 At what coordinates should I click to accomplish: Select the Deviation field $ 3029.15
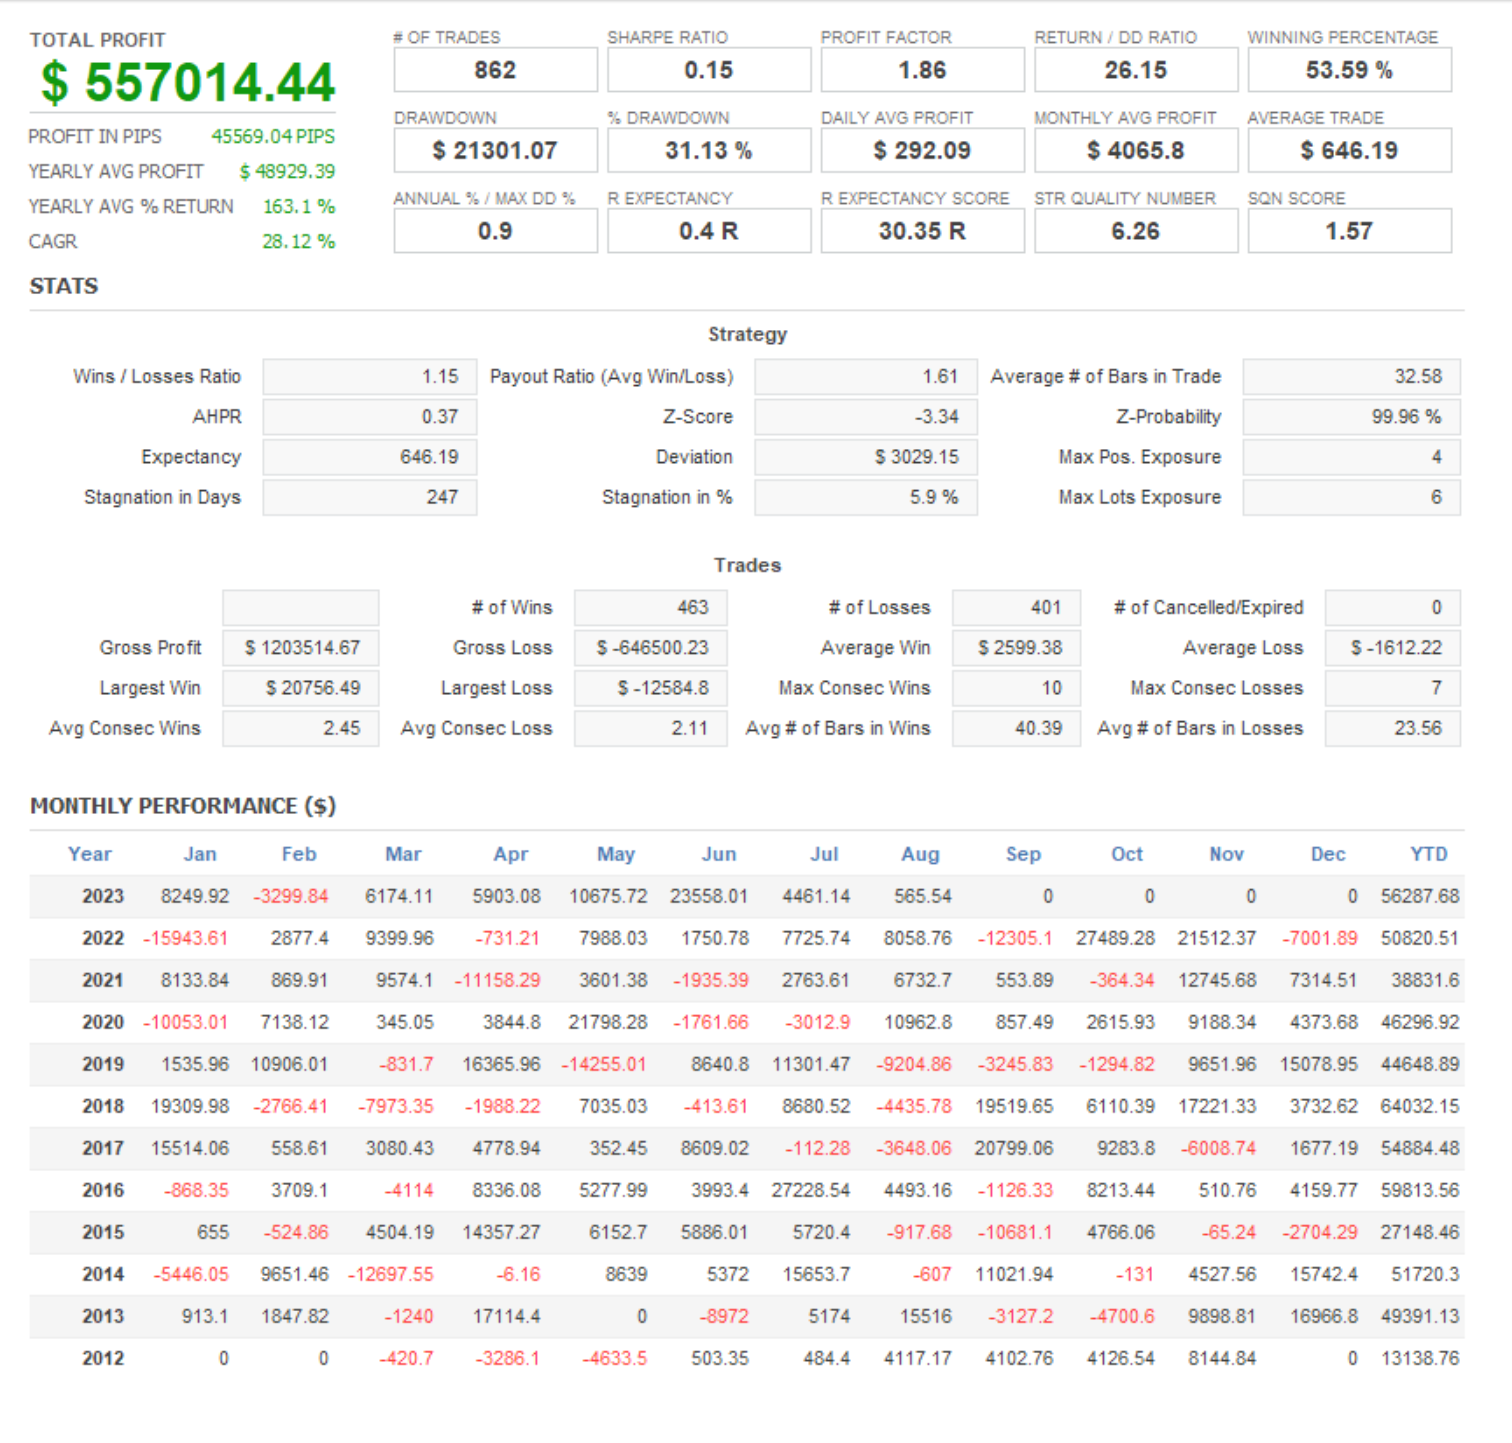[x=866, y=457]
